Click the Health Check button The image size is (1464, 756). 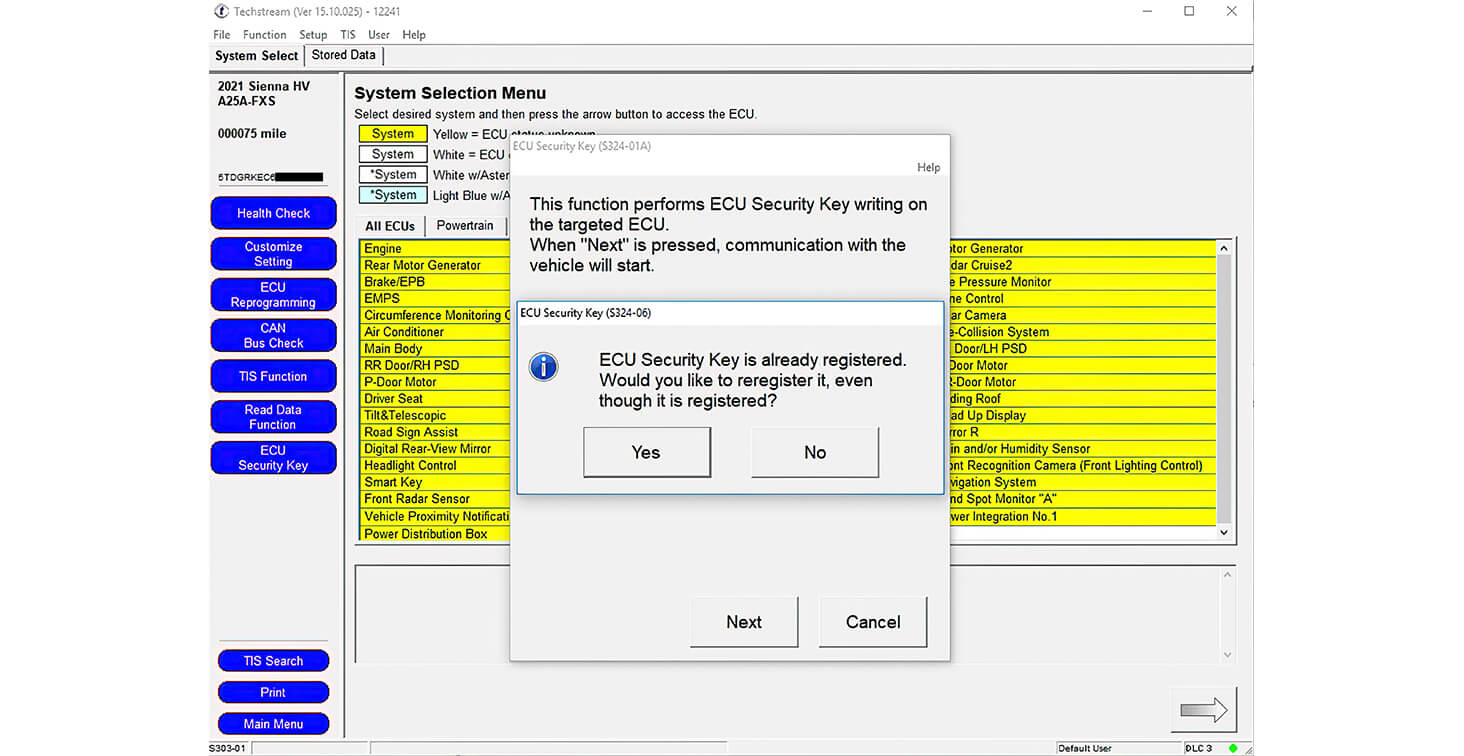[x=273, y=213]
